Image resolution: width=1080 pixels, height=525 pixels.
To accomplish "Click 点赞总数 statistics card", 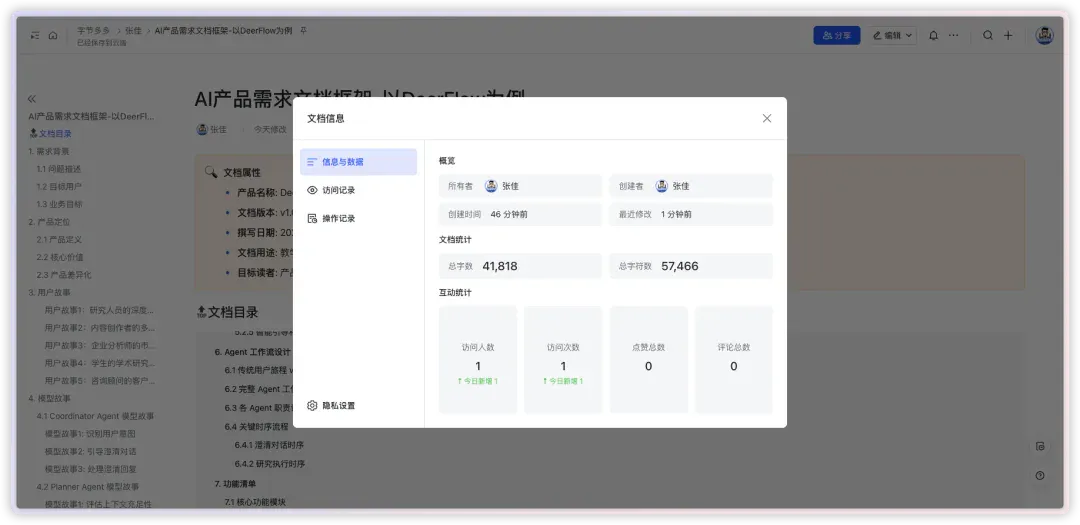I will click(648, 360).
